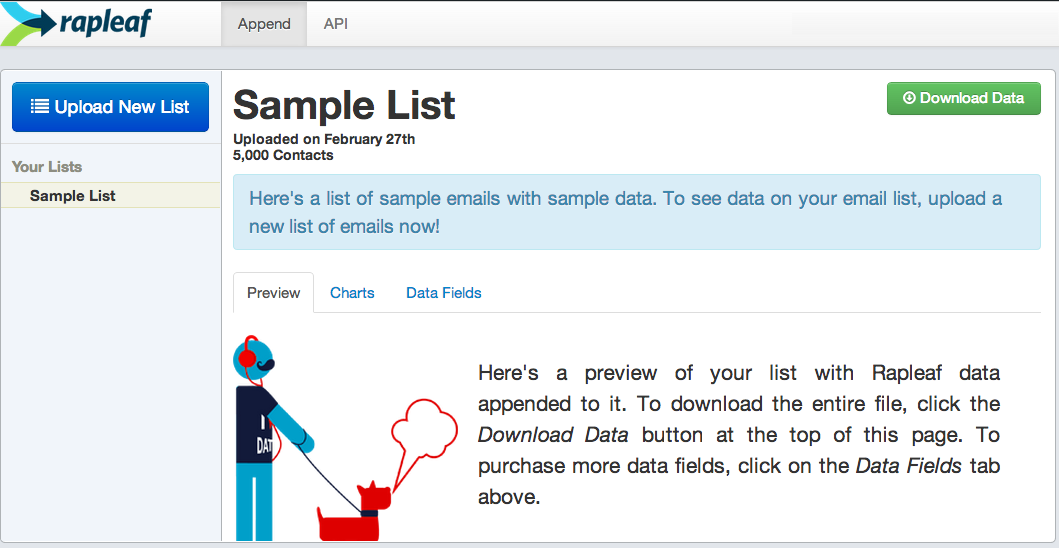
Task: Click the list icon on Upload New List
Action: 41,107
